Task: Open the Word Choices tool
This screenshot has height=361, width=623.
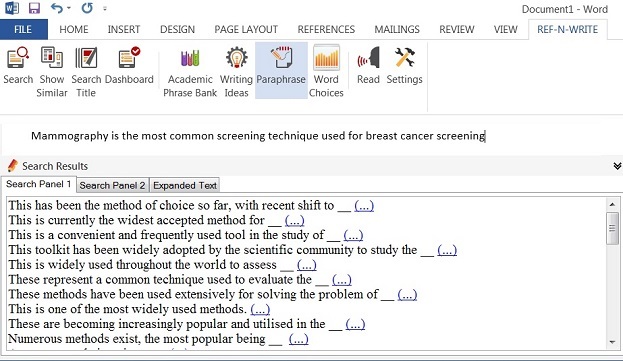Action: (x=326, y=71)
